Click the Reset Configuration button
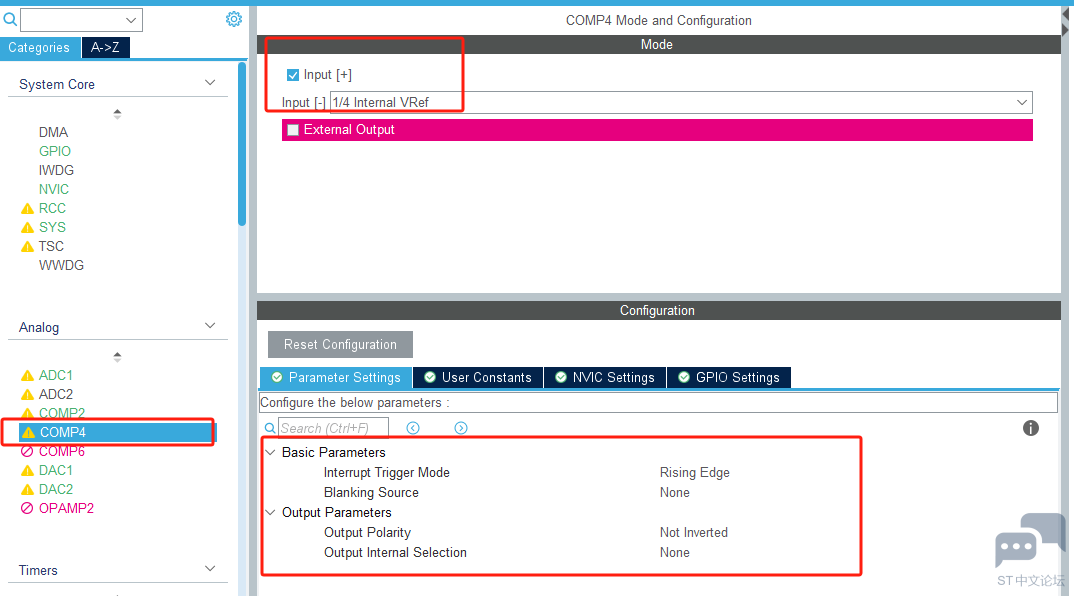Viewport: 1074px width, 596px height. (x=340, y=345)
